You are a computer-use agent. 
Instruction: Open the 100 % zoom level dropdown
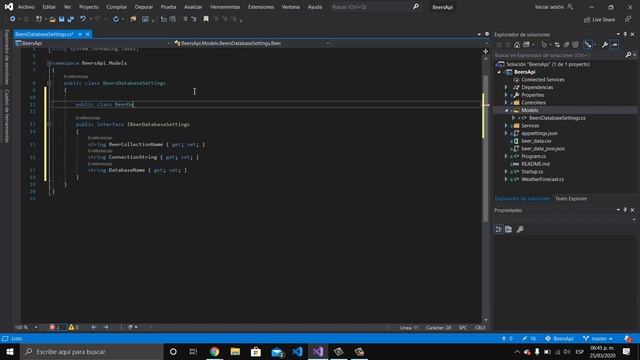click(36, 327)
